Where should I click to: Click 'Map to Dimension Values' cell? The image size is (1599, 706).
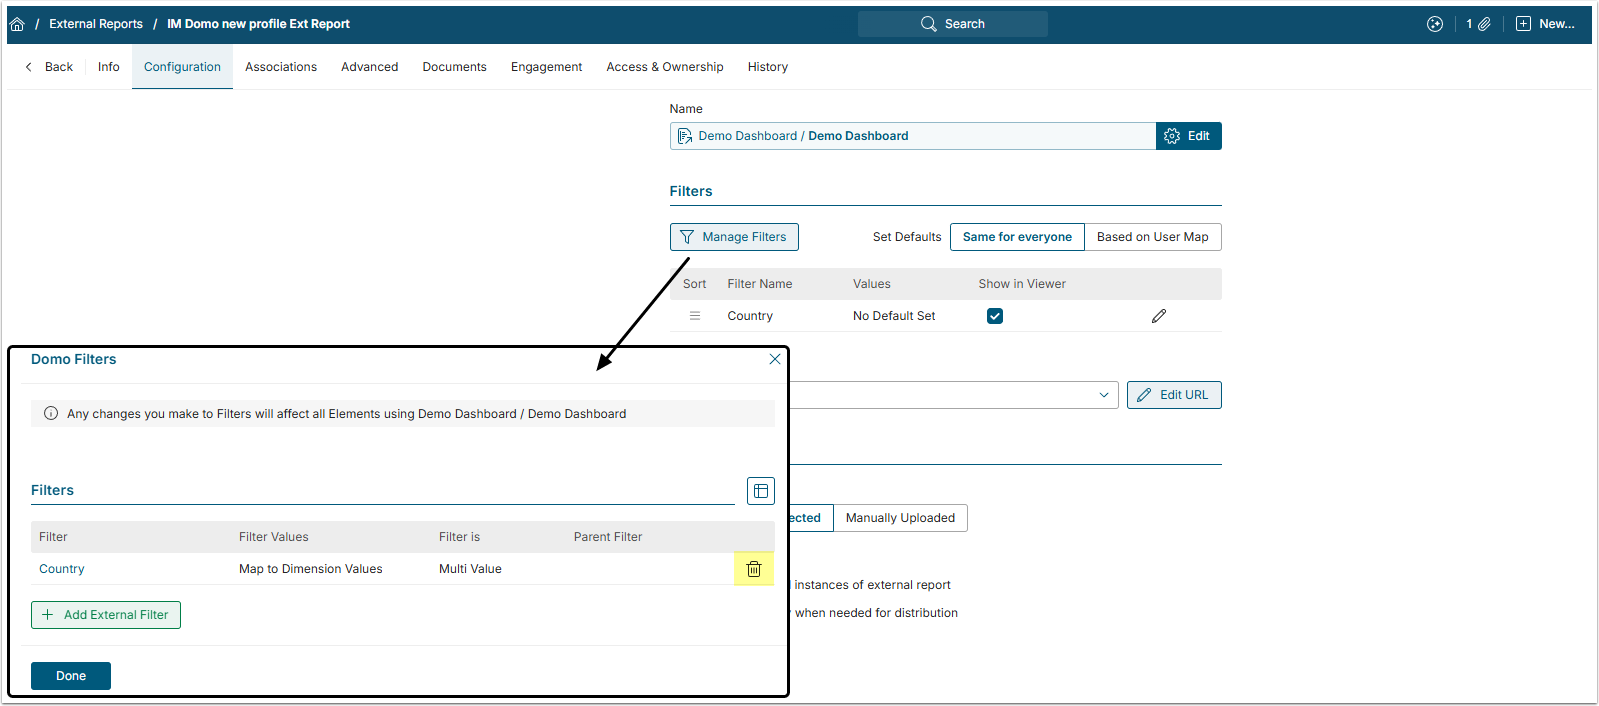point(311,569)
